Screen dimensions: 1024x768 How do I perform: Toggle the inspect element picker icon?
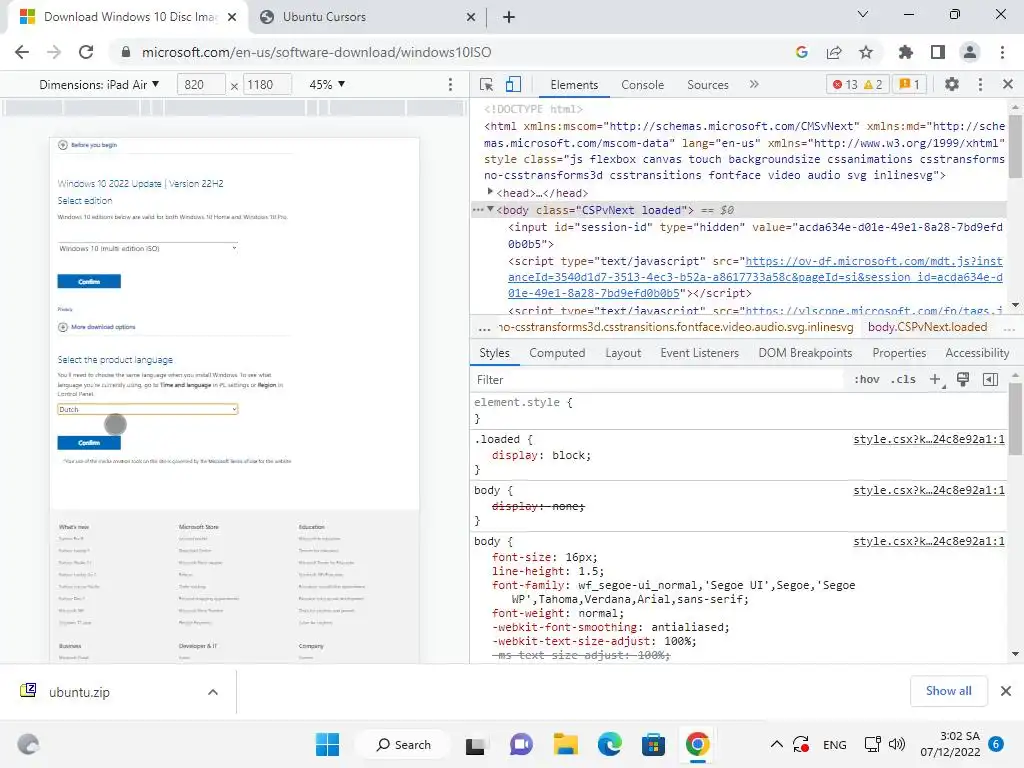coord(486,85)
